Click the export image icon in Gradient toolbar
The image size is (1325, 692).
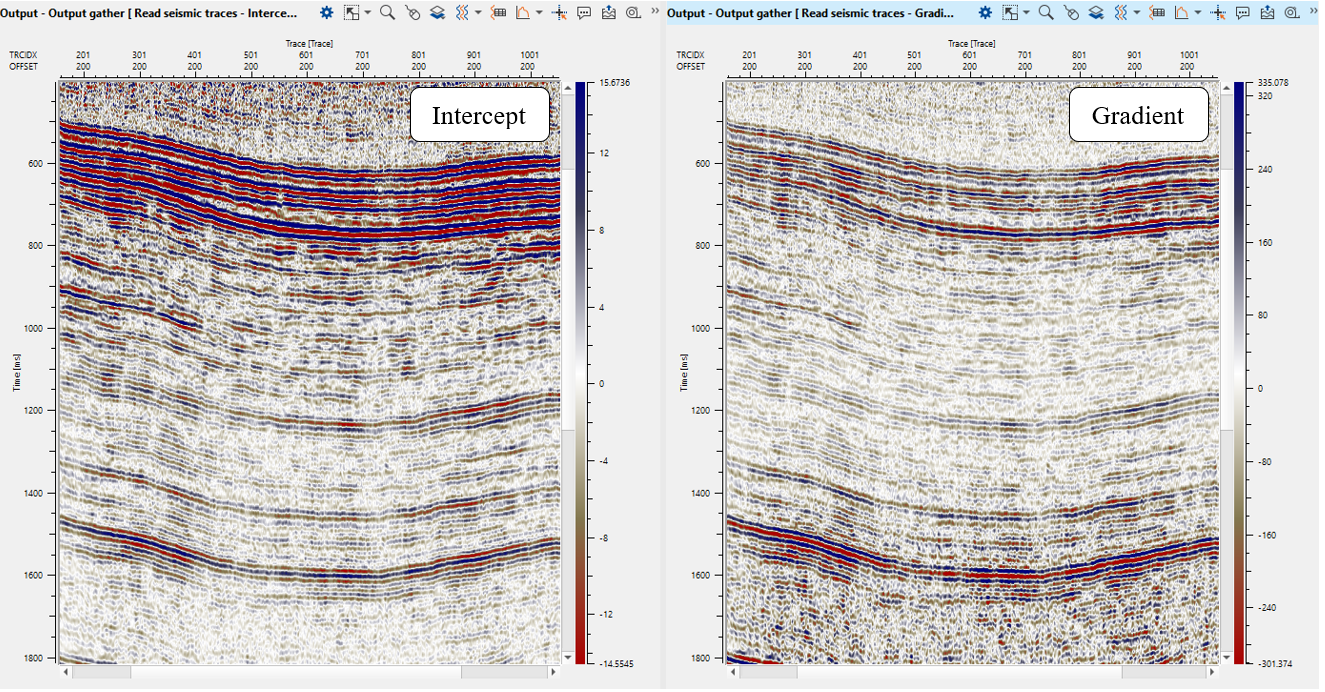[1267, 13]
